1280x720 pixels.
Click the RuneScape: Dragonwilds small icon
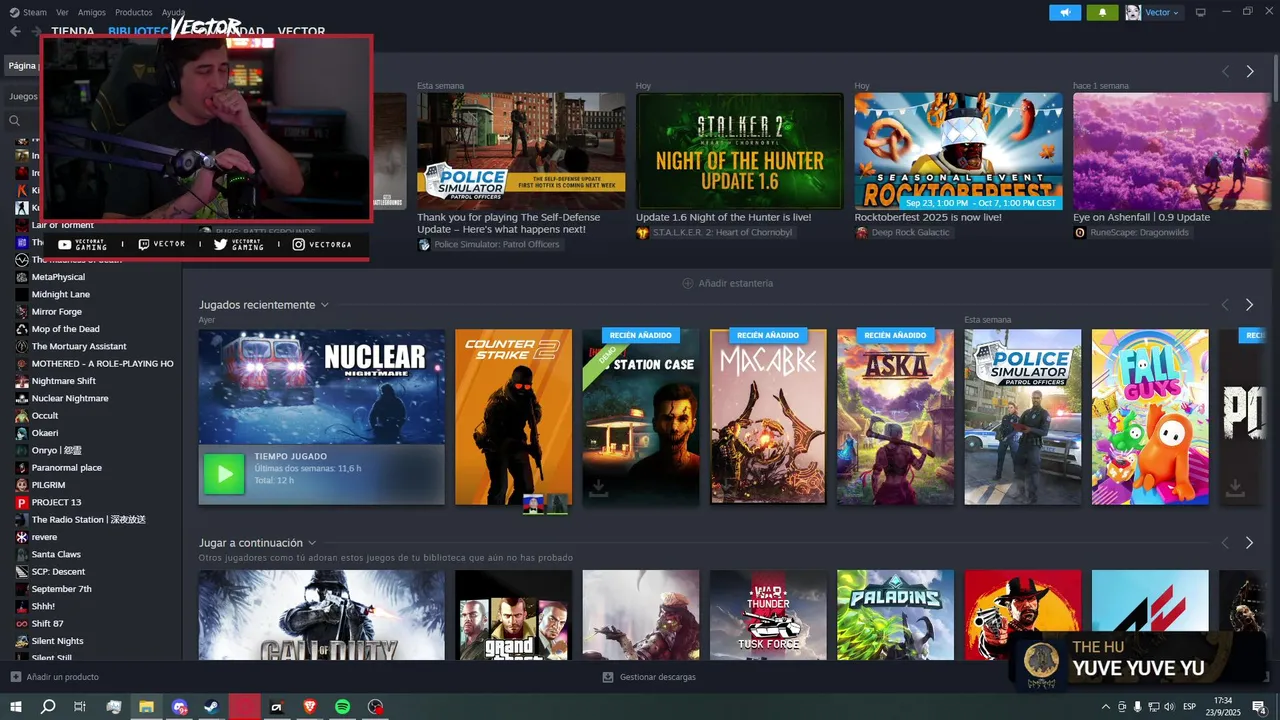[x=1080, y=233]
